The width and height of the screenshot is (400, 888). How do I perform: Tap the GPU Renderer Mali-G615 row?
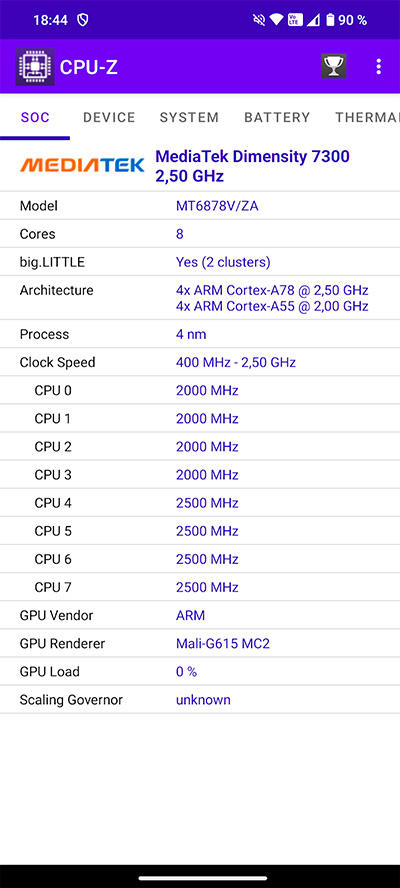pos(200,644)
